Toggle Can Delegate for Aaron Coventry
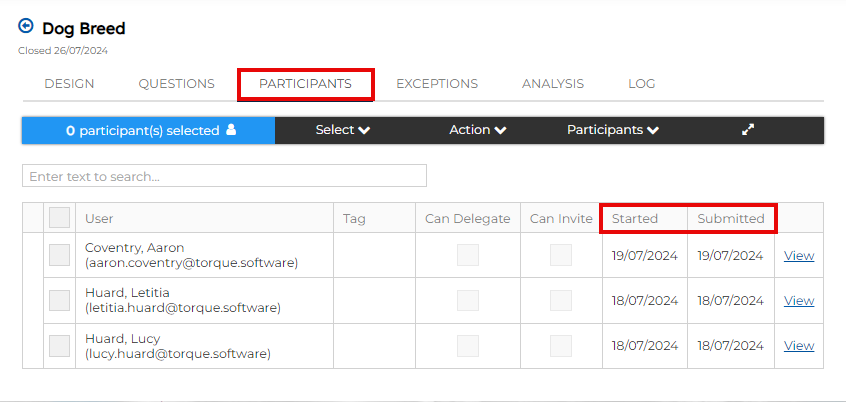Image resolution: width=846 pixels, height=402 pixels. (x=467, y=255)
